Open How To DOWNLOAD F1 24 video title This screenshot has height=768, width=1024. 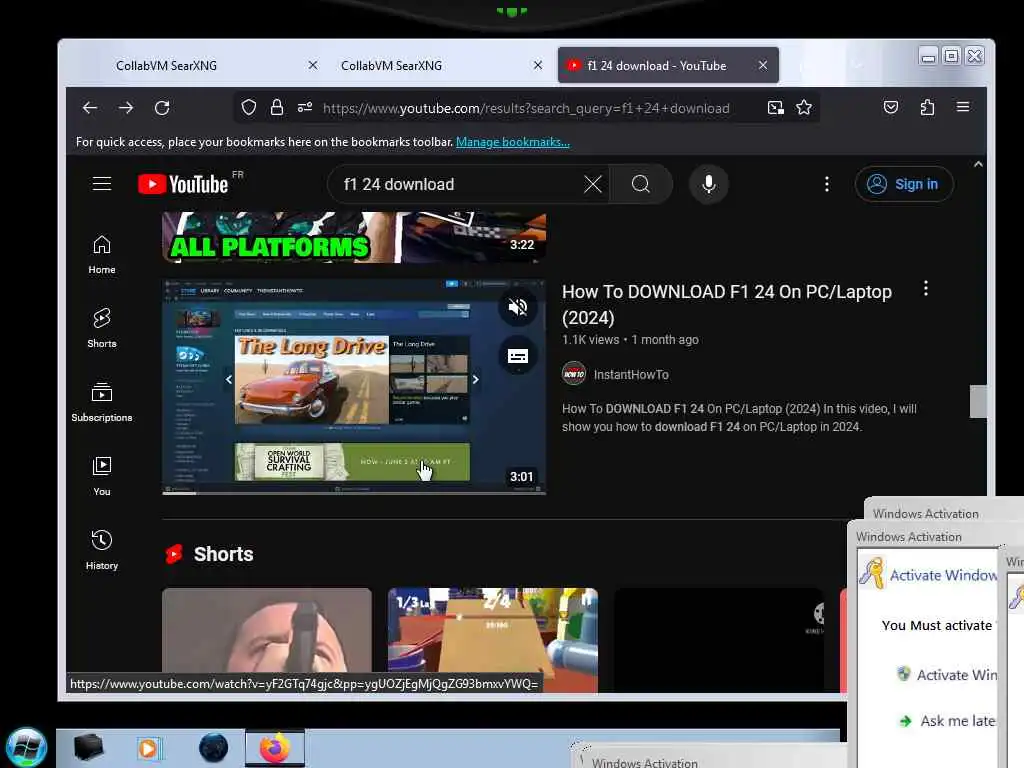click(727, 304)
